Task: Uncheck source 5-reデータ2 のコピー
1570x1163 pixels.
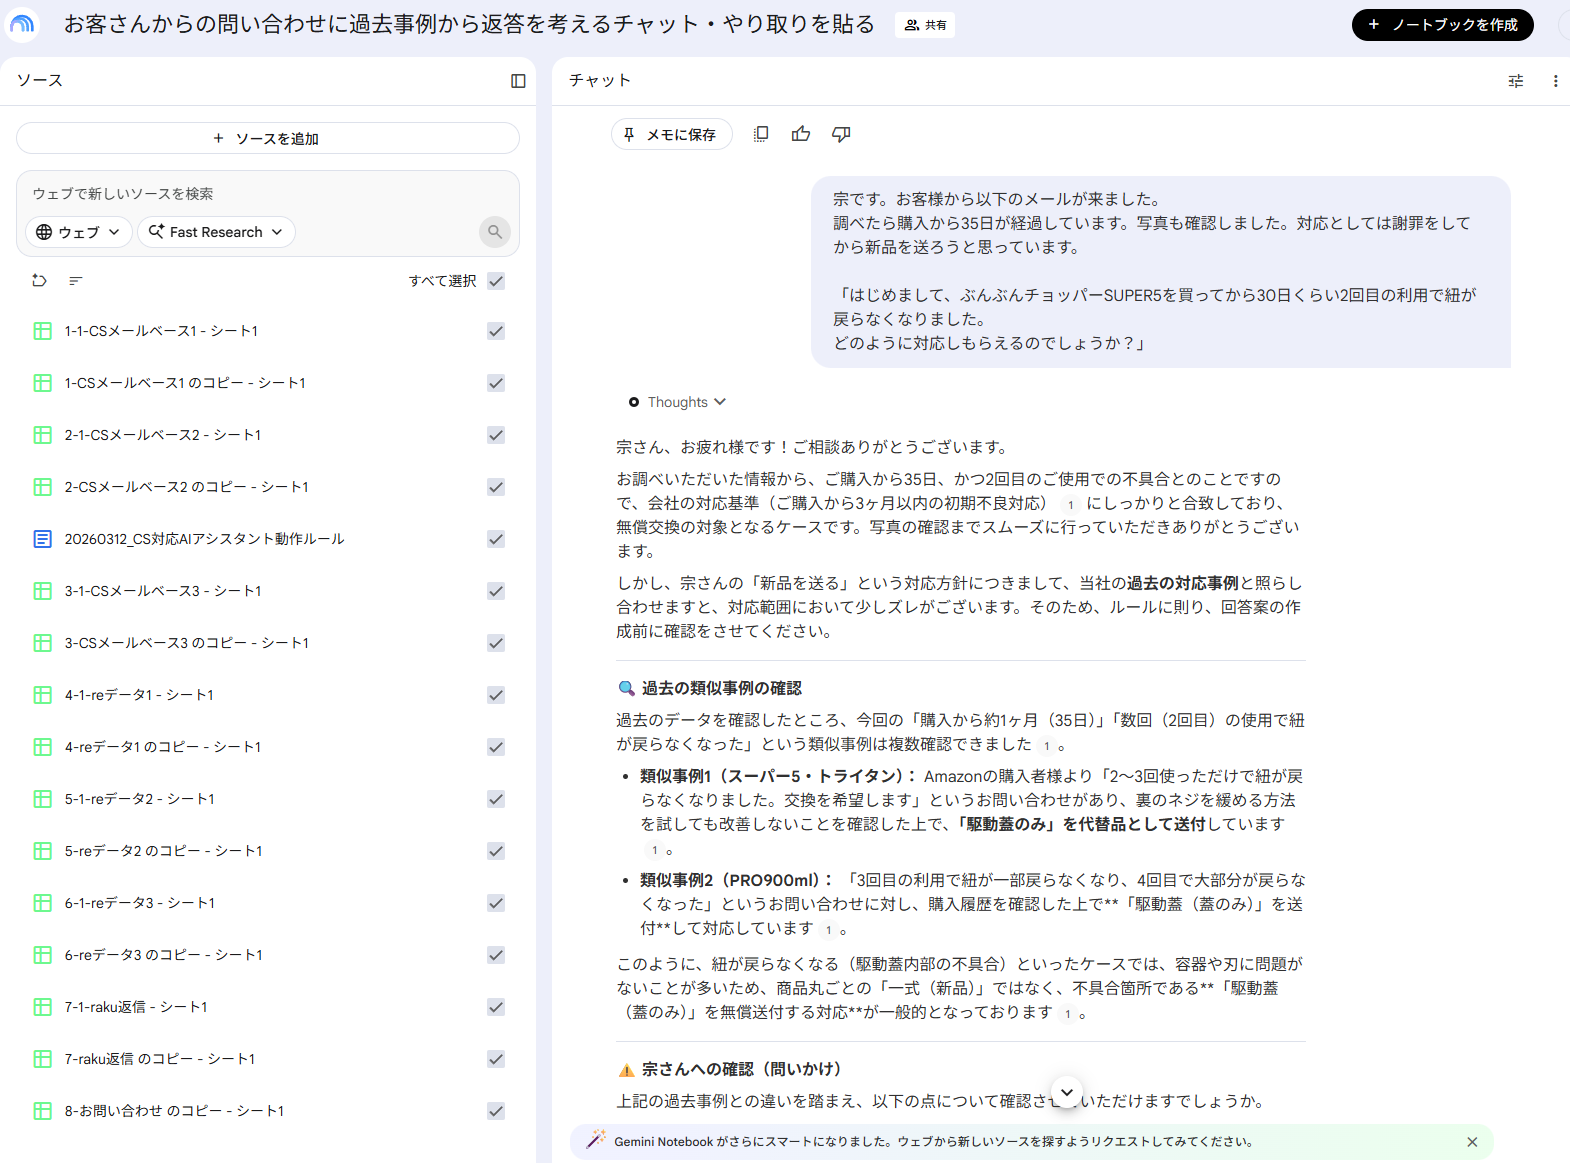Action: pyautogui.click(x=496, y=851)
